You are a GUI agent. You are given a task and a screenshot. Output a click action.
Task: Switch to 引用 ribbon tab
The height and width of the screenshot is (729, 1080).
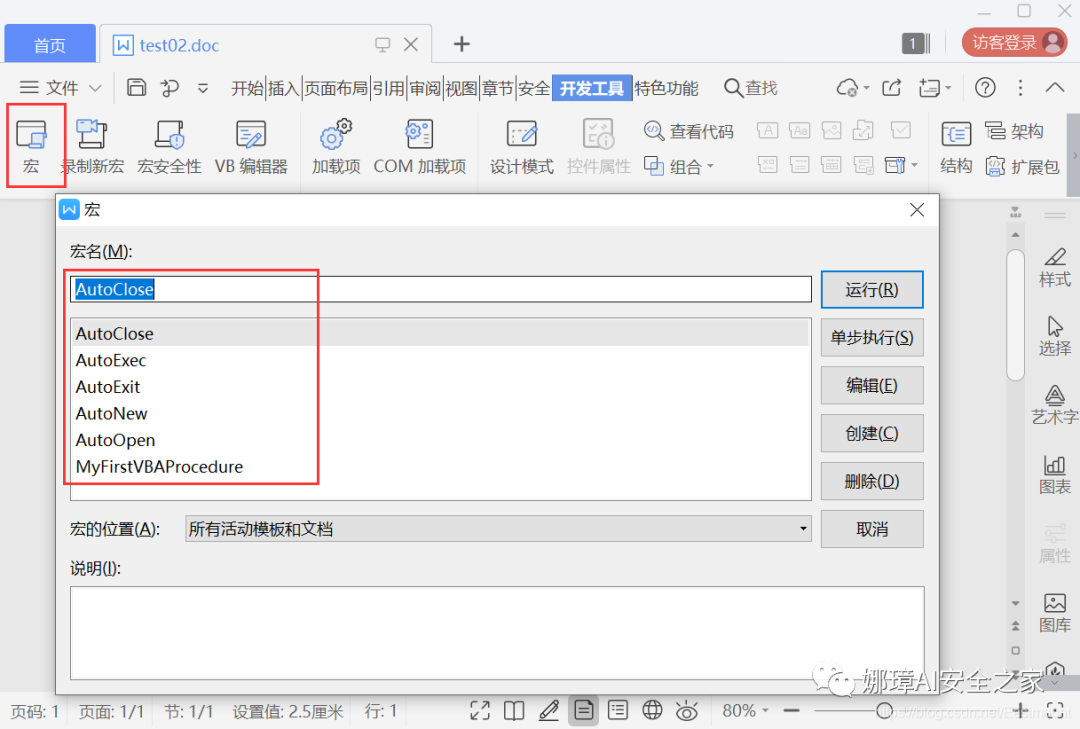point(388,88)
